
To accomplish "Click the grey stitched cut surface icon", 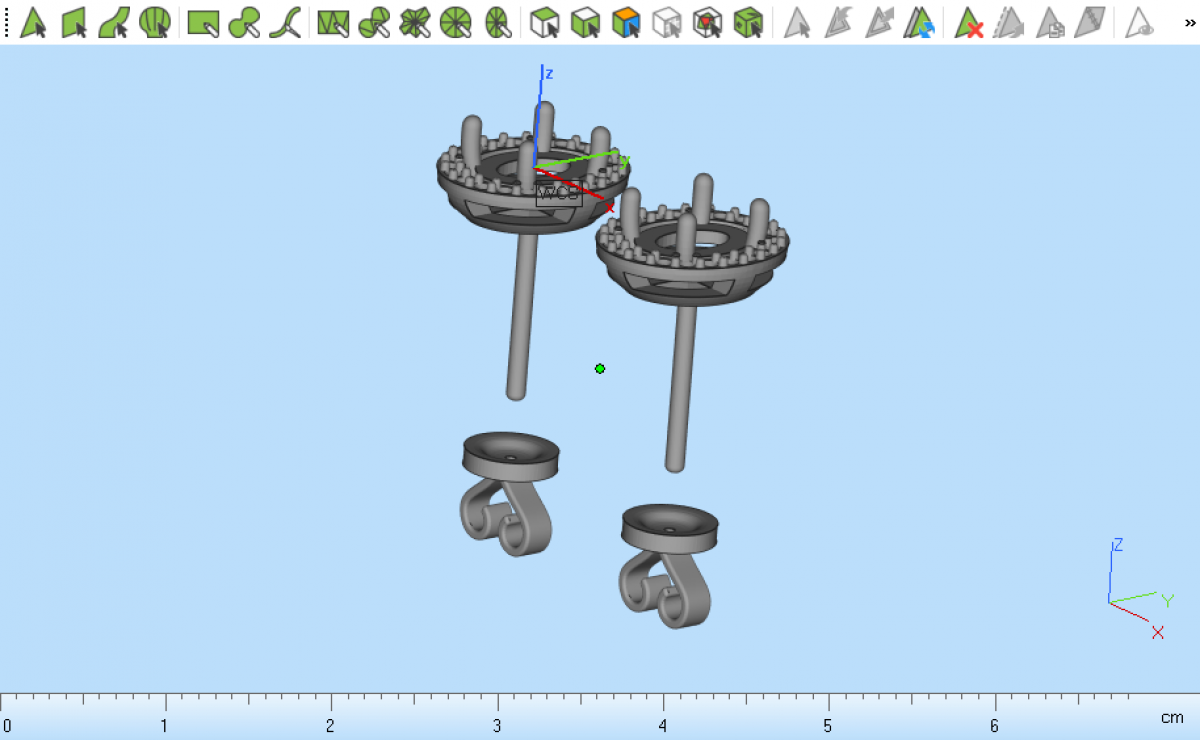I will click(x=1089, y=22).
